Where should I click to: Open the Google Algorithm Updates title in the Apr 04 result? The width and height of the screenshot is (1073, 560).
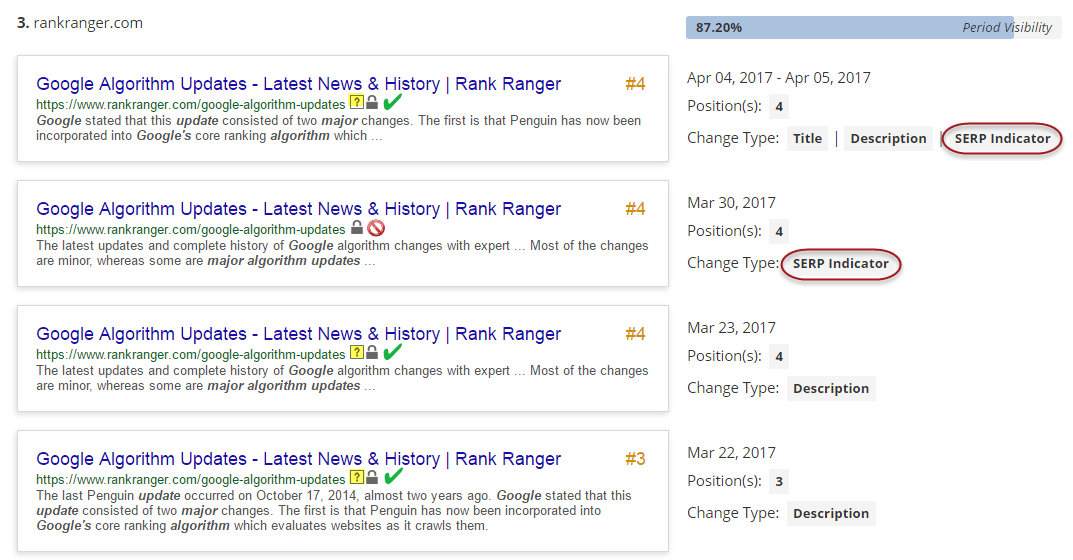pyautogui.click(x=298, y=84)
